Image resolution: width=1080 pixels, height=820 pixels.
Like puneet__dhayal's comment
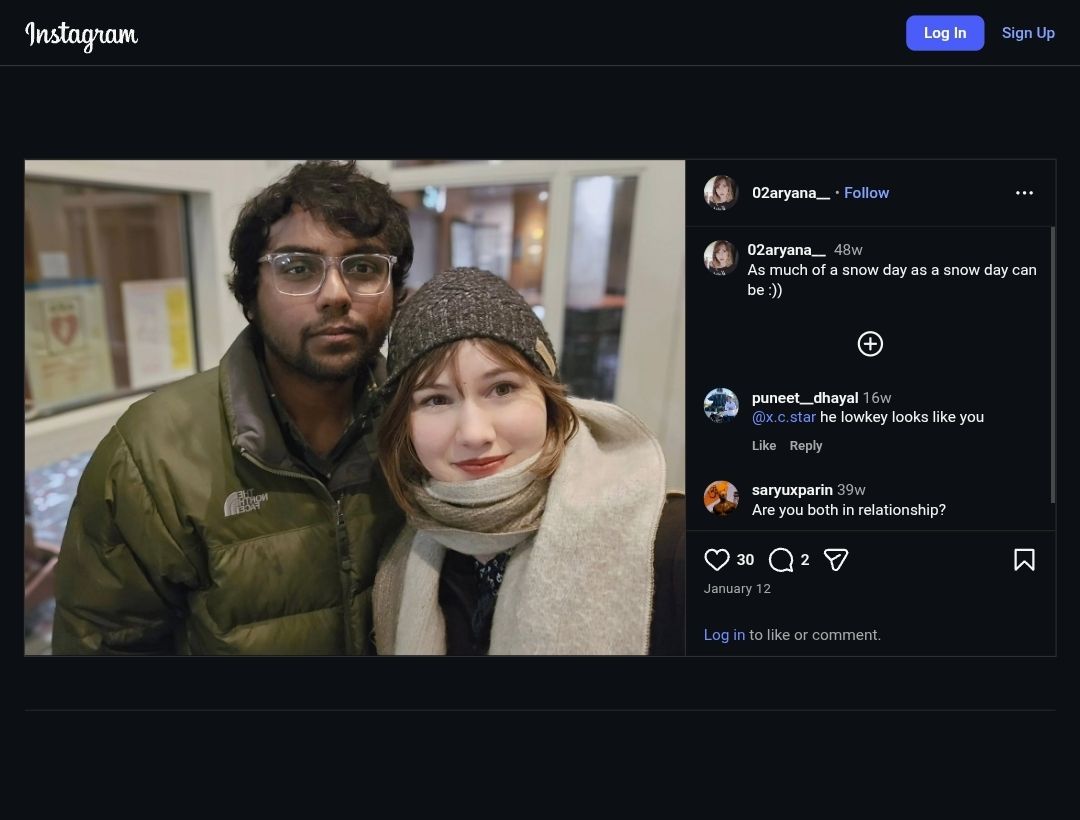764,446
